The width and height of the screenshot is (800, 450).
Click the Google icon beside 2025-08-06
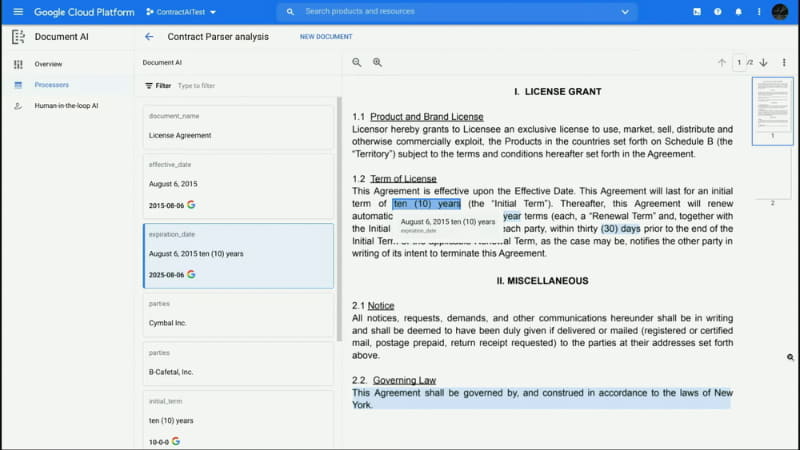coord(191,274)
